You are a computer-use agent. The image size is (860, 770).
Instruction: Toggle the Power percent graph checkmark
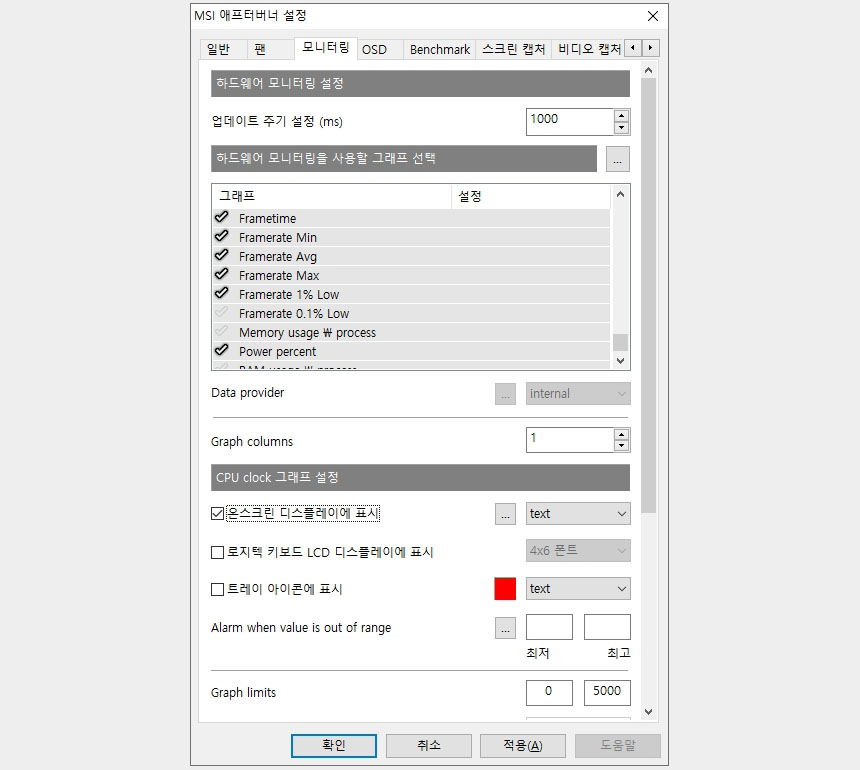pos(222,350)
